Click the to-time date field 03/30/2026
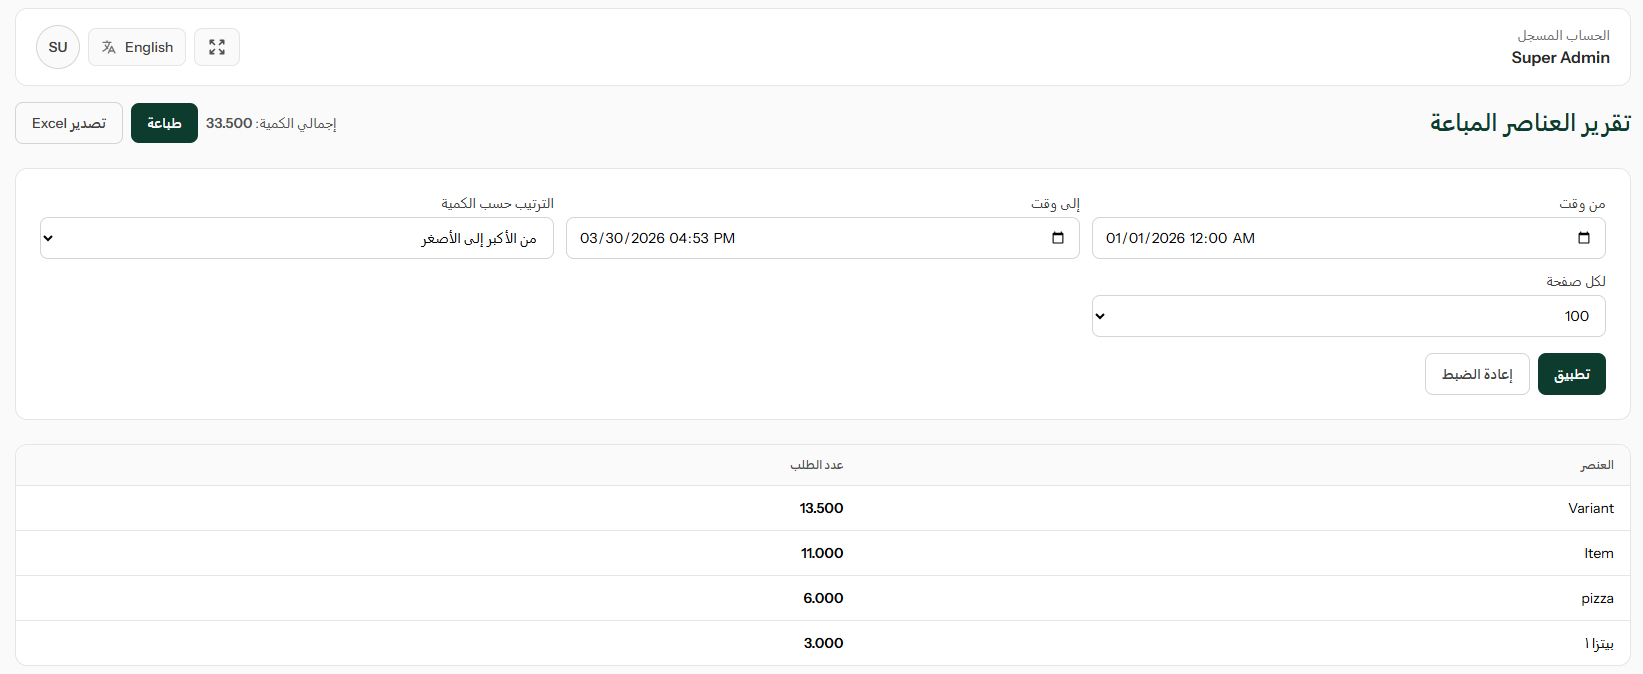1643x674 pixels. point(657,238)
